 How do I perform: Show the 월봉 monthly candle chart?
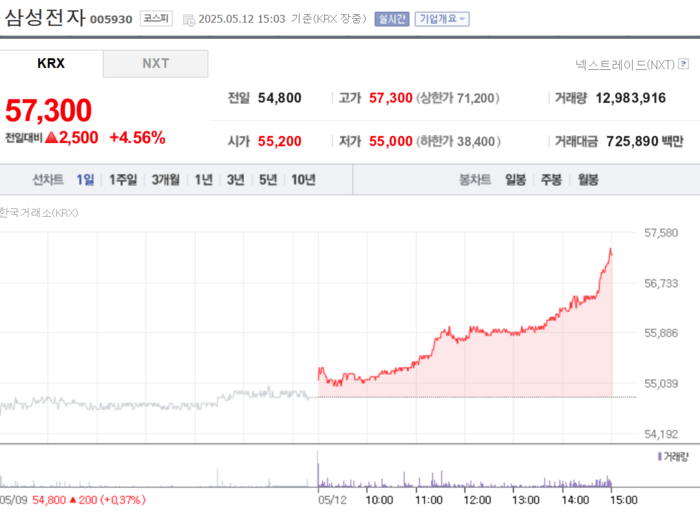point(588,180)
